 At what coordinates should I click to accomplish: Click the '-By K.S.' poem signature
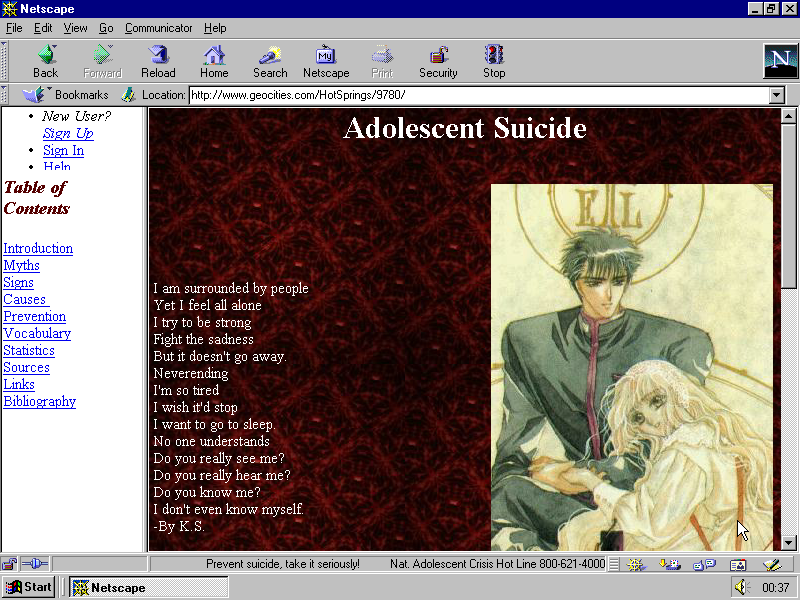(x=179, y=527)
